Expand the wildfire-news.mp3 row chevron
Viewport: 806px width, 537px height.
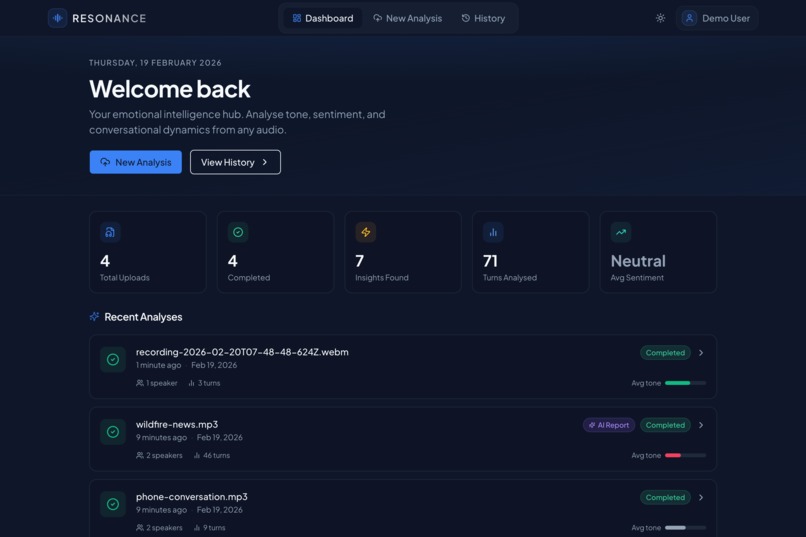701,425
